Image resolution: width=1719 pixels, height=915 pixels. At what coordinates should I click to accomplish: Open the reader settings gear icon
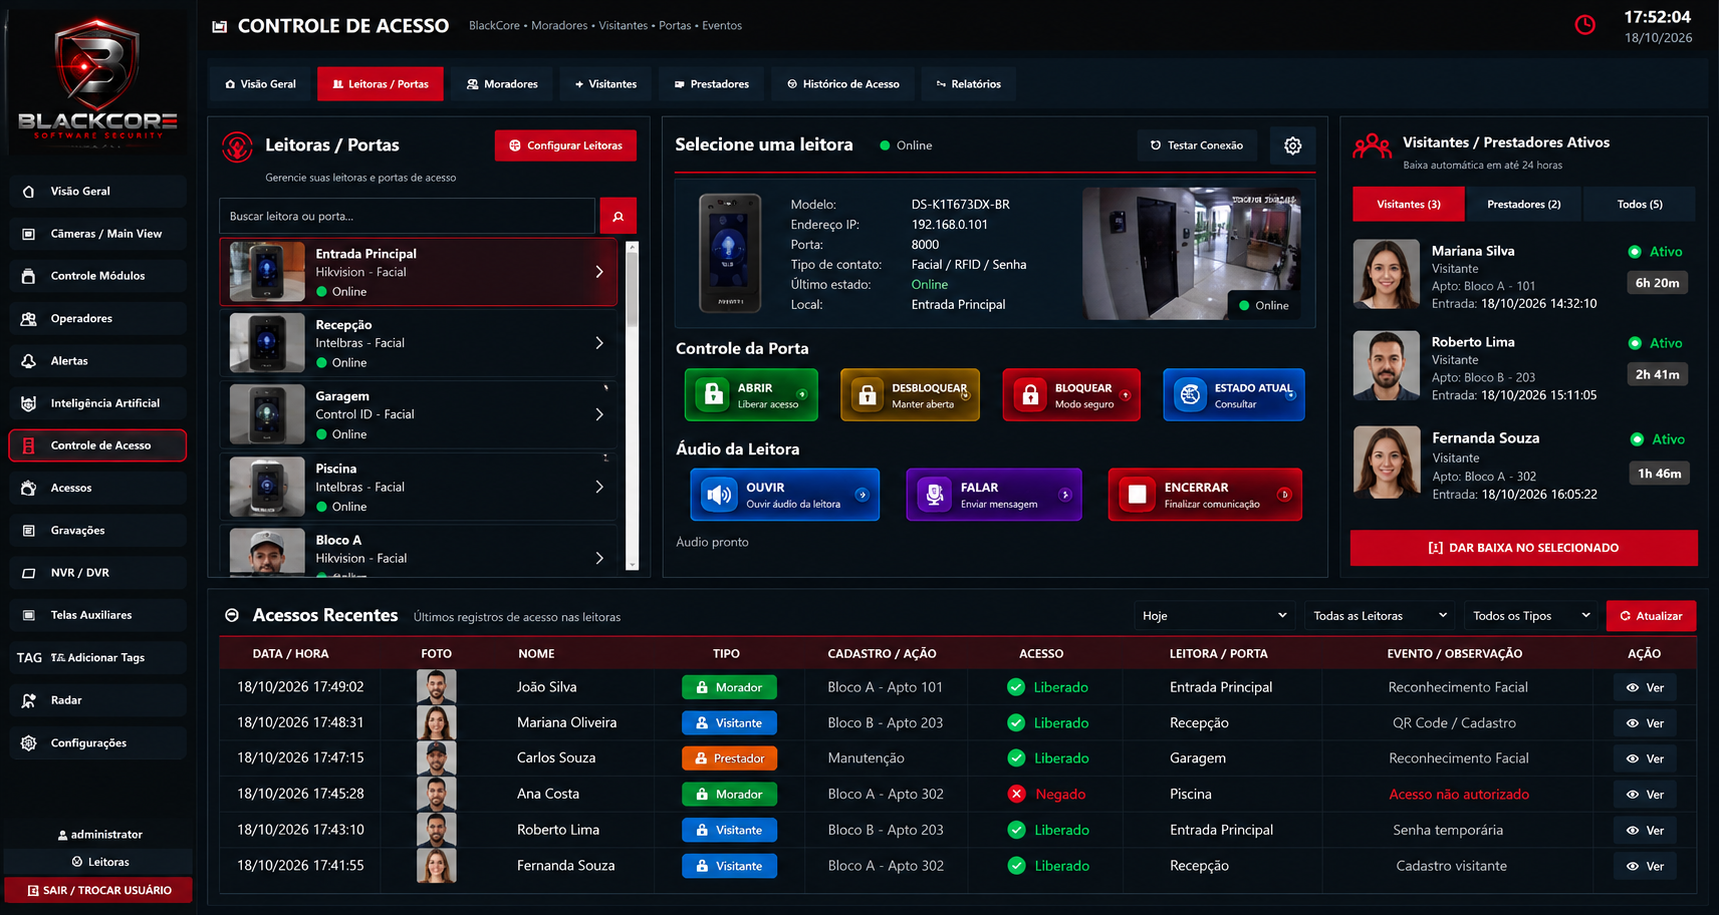click(x=1292, y=146)
